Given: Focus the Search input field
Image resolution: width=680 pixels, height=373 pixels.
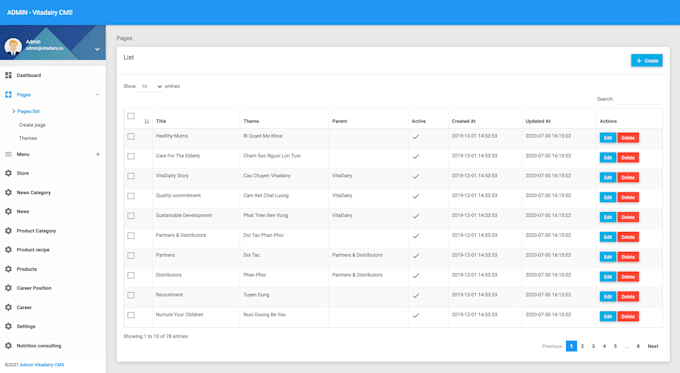Looking at the screenshot, I should [639, 99].
